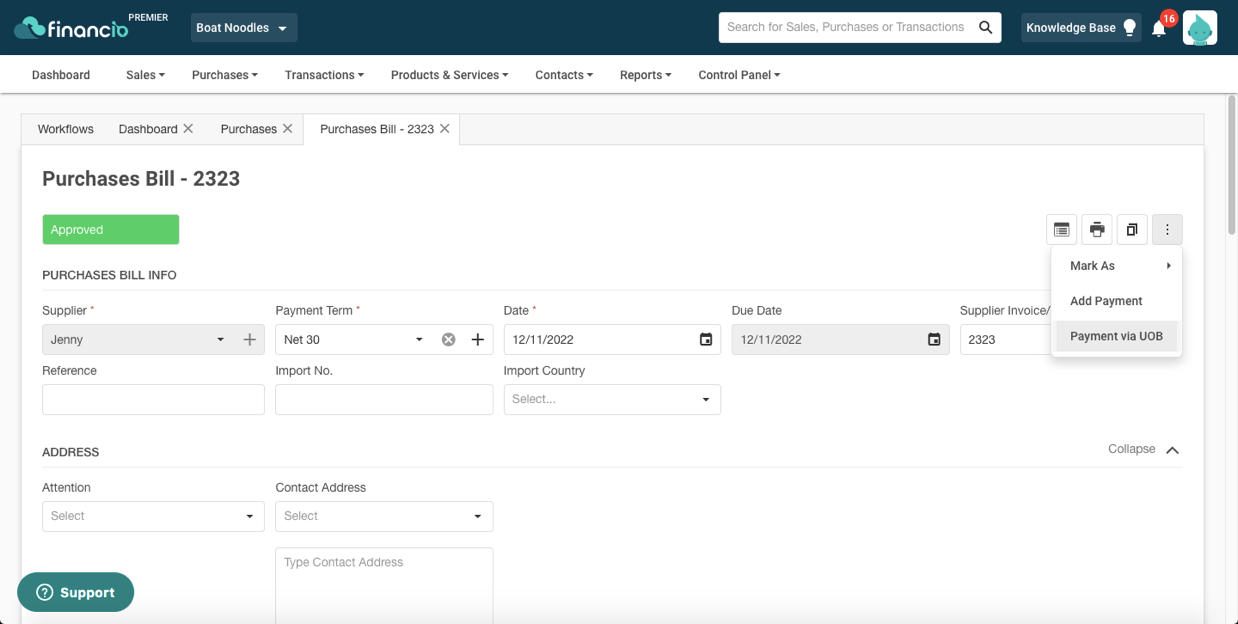Open the Contact Address select dropdown
Image resolution: width=1238 pixels, height=624 pixels.
pyautogui.click(x=384, y=516)
